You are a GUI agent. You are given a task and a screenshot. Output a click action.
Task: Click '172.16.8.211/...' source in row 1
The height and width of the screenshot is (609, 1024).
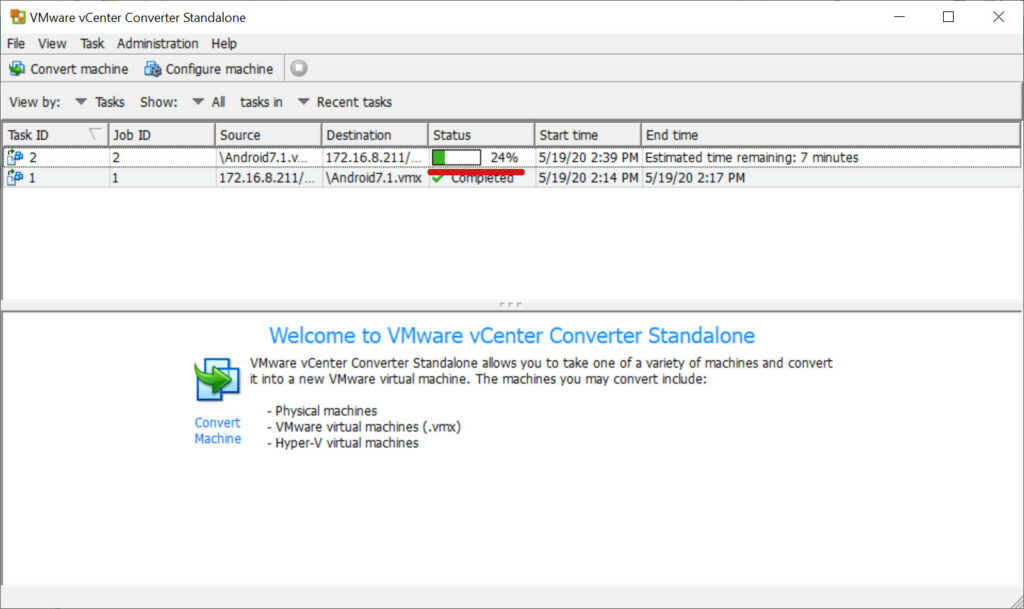pyautogui.click(x=266, y=178)
